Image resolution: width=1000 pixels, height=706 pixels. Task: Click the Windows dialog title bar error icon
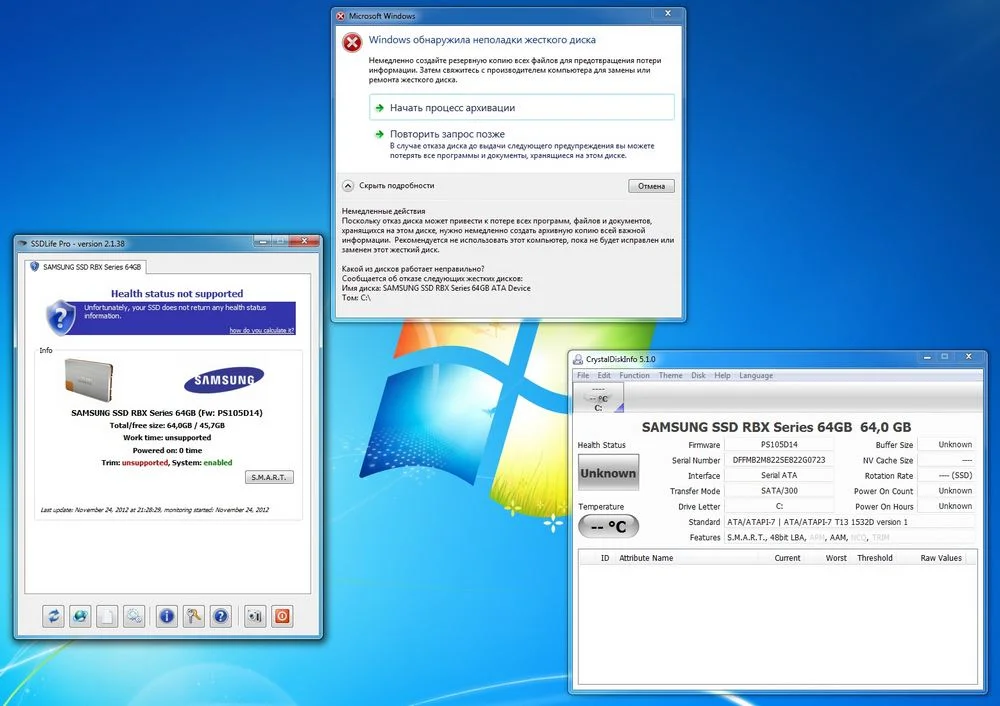click(341, 16)
